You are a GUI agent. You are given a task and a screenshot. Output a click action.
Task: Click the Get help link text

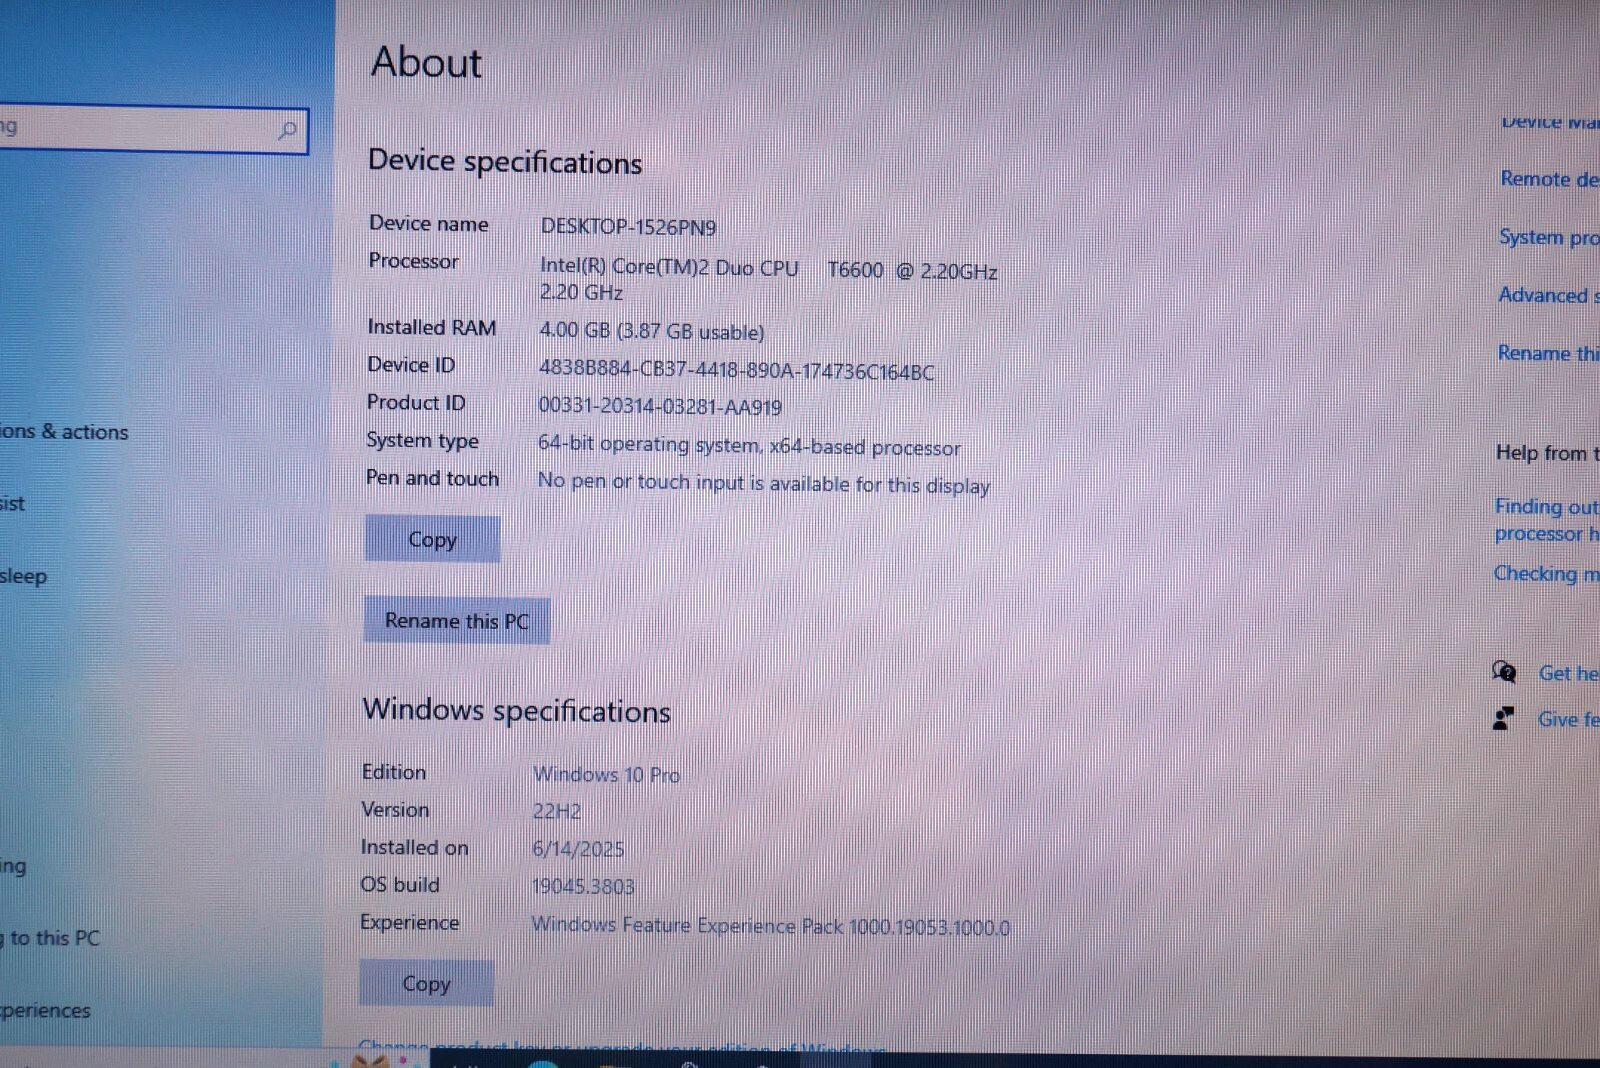click(1568, 673)
